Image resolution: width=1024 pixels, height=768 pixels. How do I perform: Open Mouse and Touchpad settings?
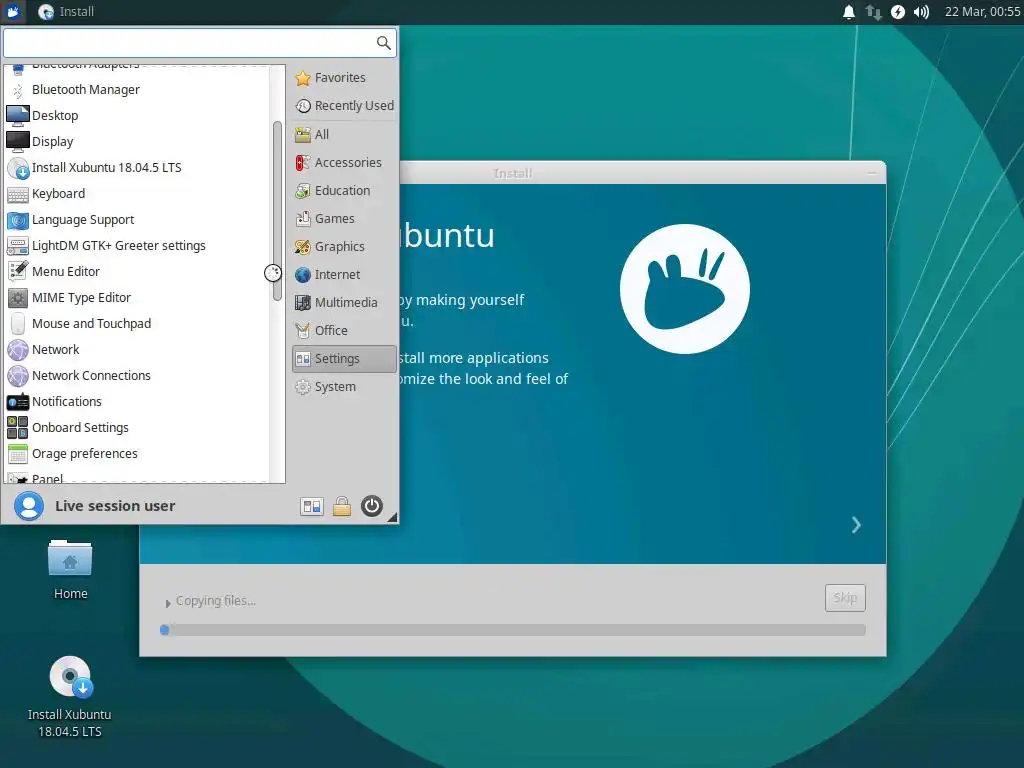(x=137, y=324)
